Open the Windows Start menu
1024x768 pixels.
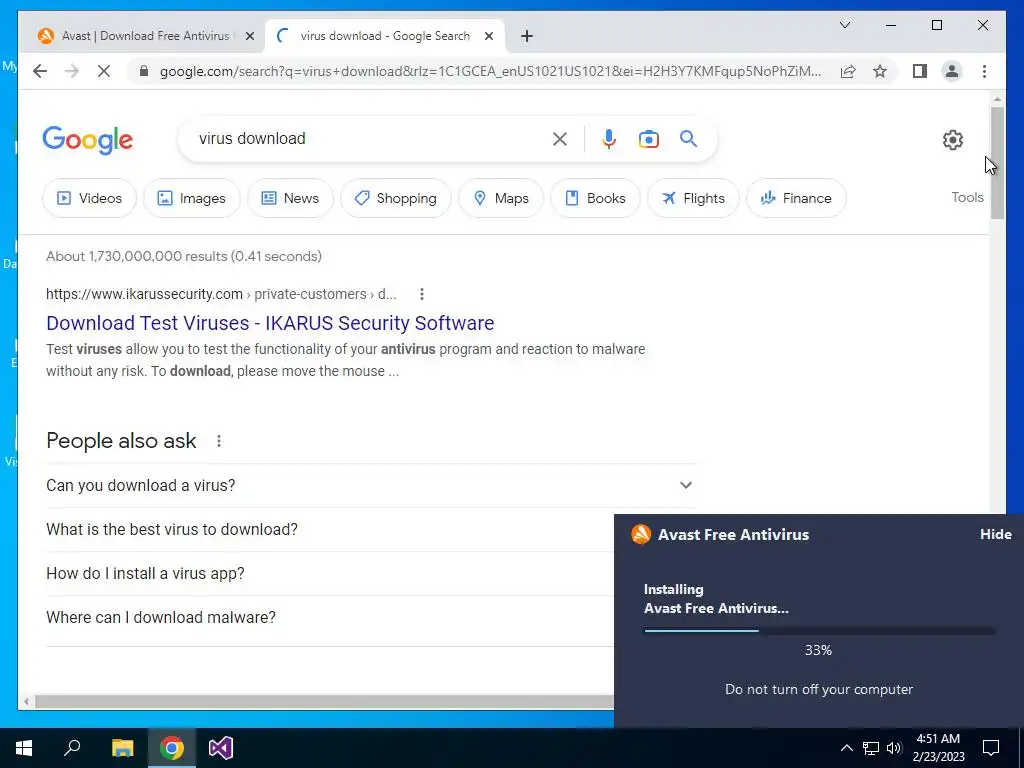pos(24,748)
